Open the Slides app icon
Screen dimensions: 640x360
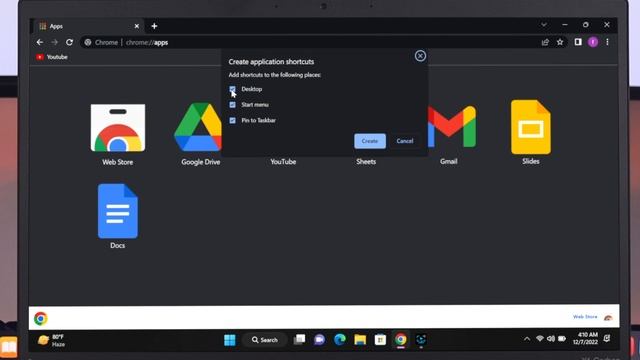point(531,127)
